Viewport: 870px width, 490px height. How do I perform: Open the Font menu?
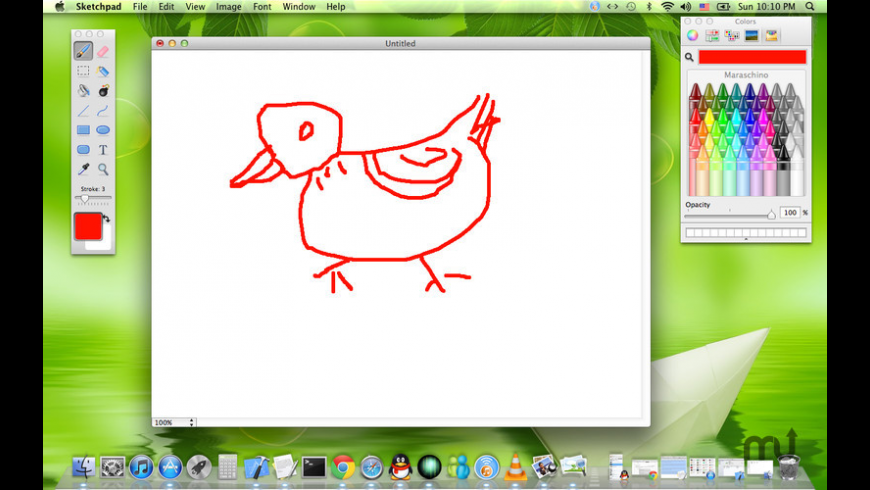(x=262, y=7)
